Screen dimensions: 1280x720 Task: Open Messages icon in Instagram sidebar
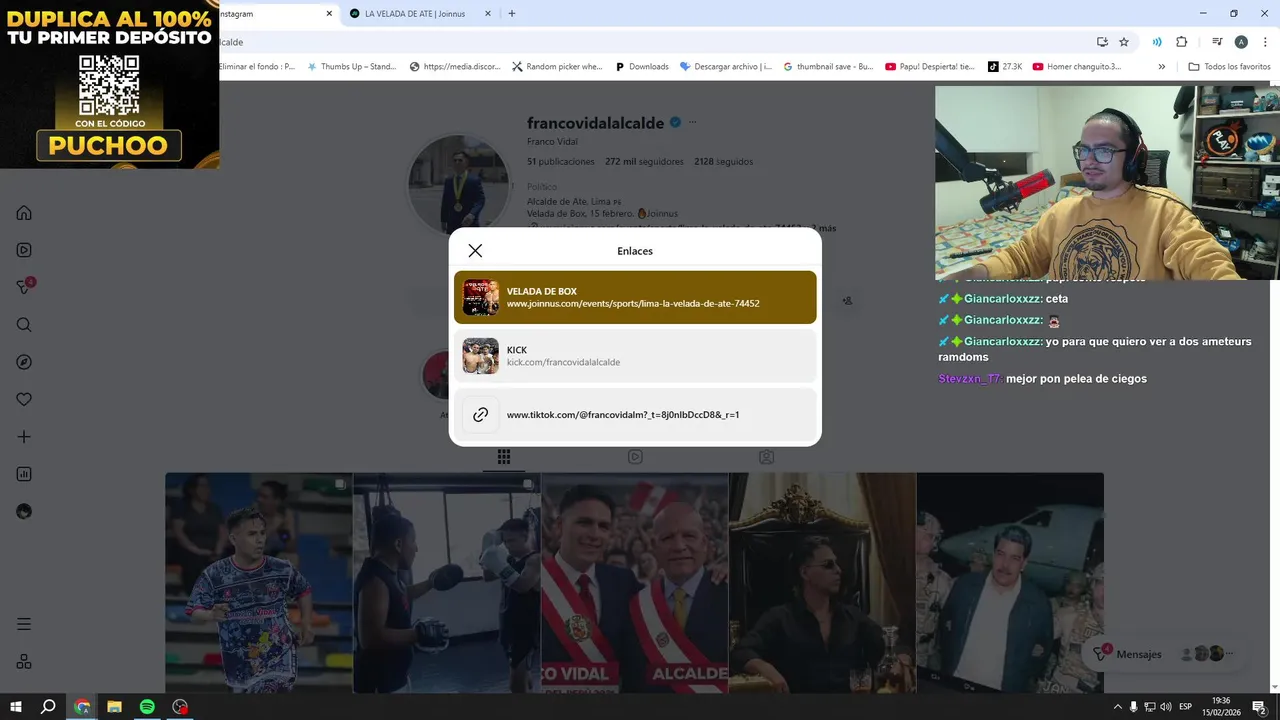[24, 287]
